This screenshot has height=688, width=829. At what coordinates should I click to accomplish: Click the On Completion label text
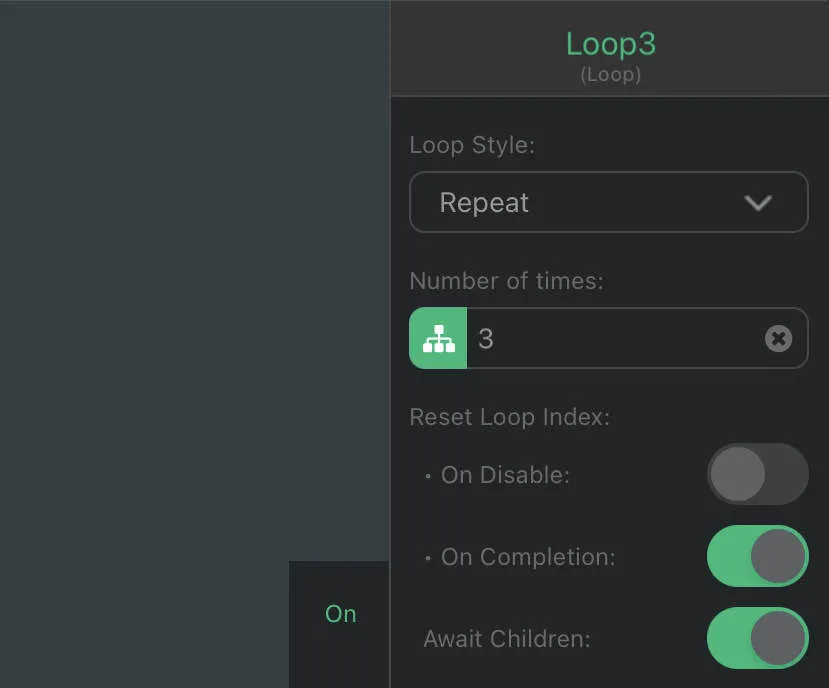pos(528,557)
